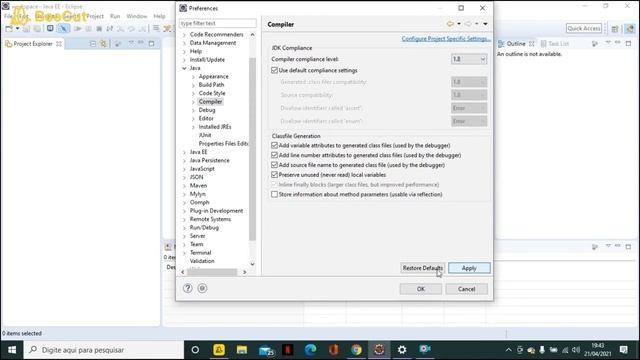The image size is (640, 360).
Task: Click the type filter text field
Action: pos(218,23)
